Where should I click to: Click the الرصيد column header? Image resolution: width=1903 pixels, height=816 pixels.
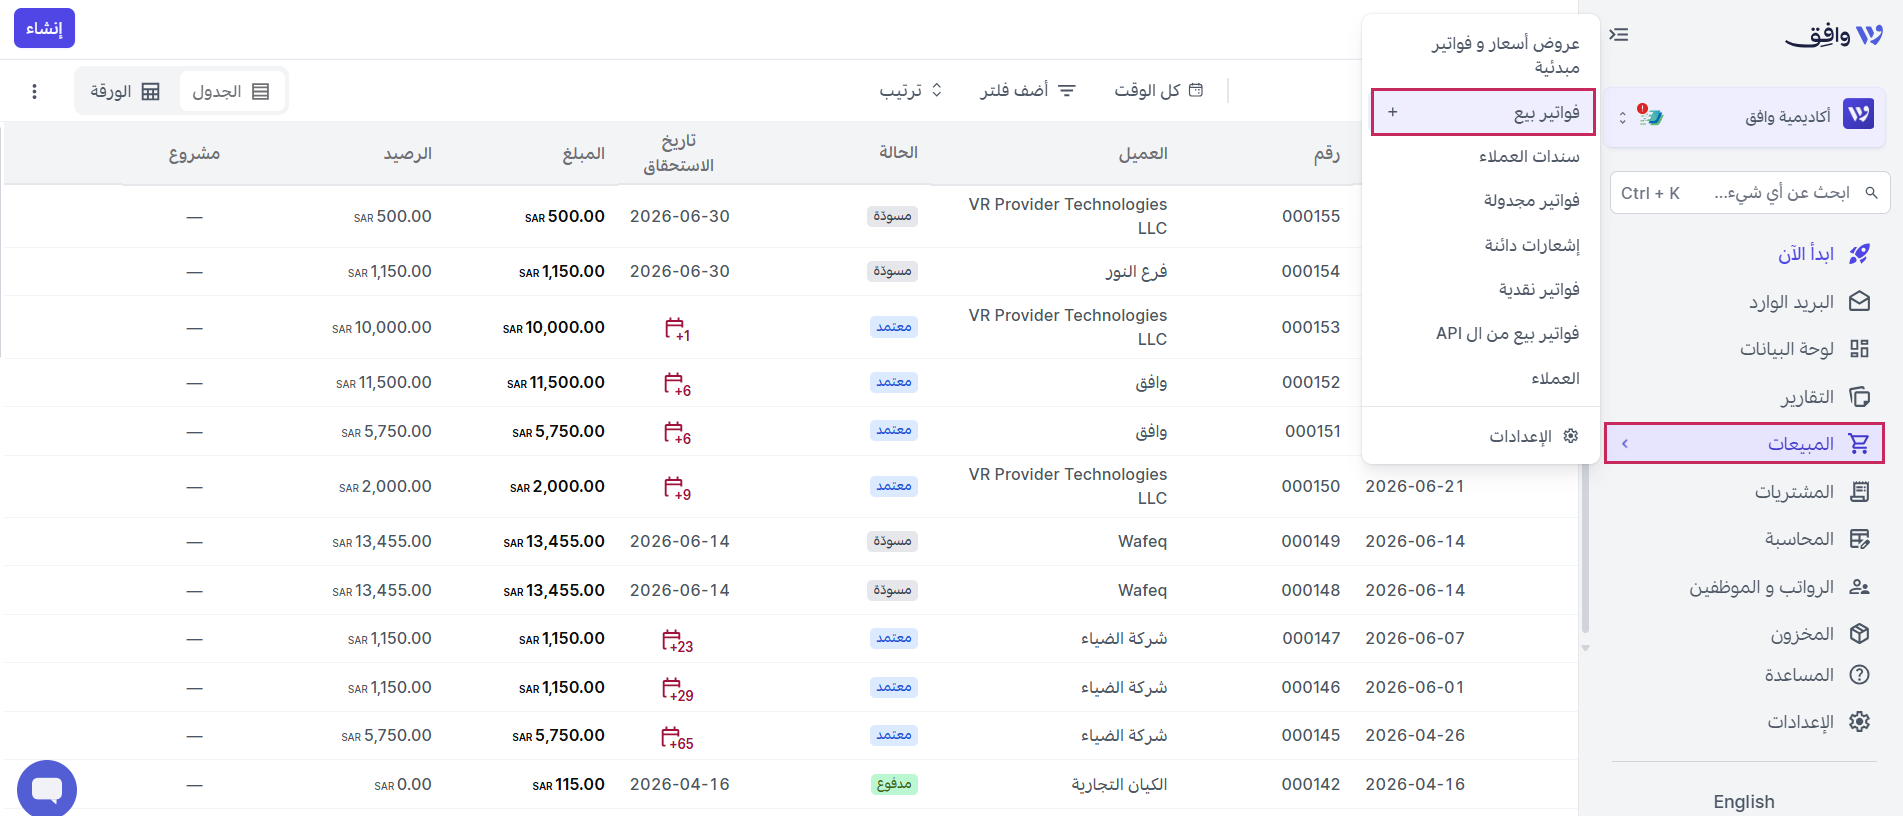[407, 153]
